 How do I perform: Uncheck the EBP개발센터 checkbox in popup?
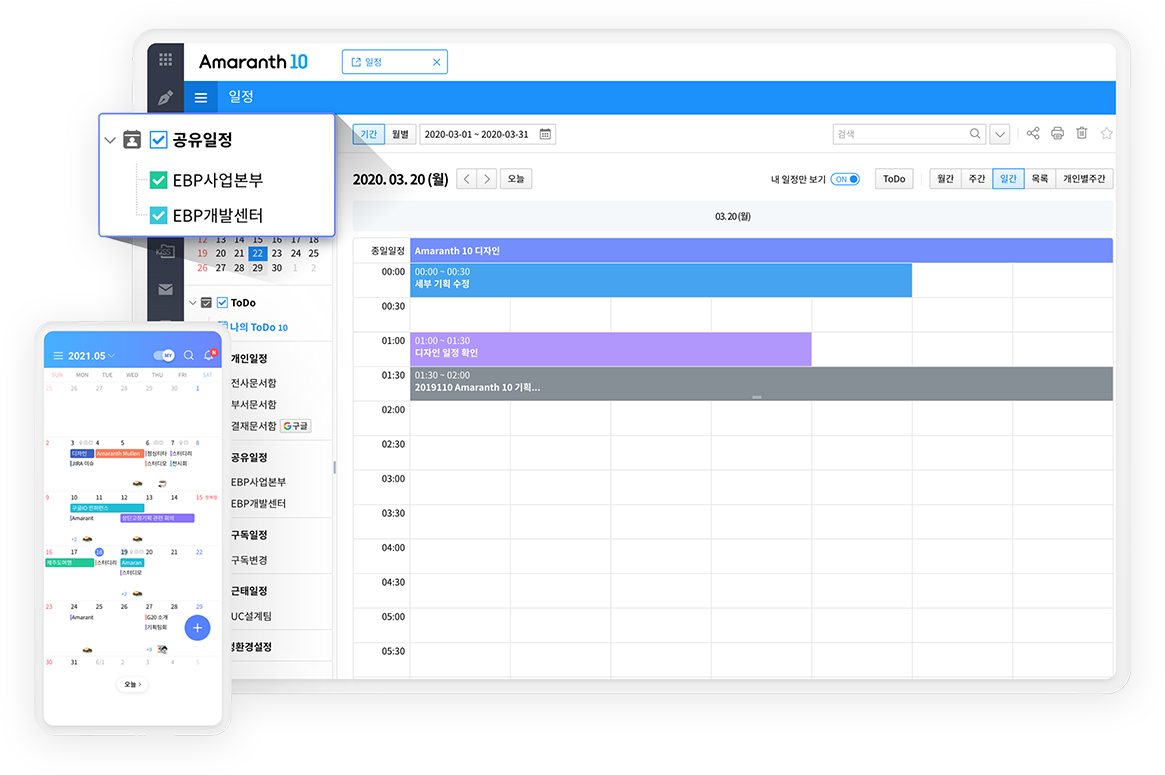pos(158,215)
